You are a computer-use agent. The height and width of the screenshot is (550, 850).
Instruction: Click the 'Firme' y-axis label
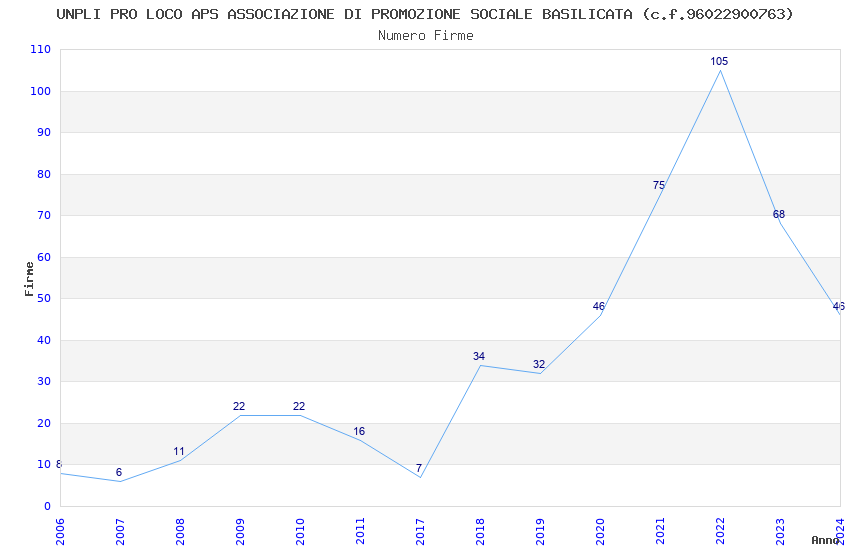tap(29, 279)
